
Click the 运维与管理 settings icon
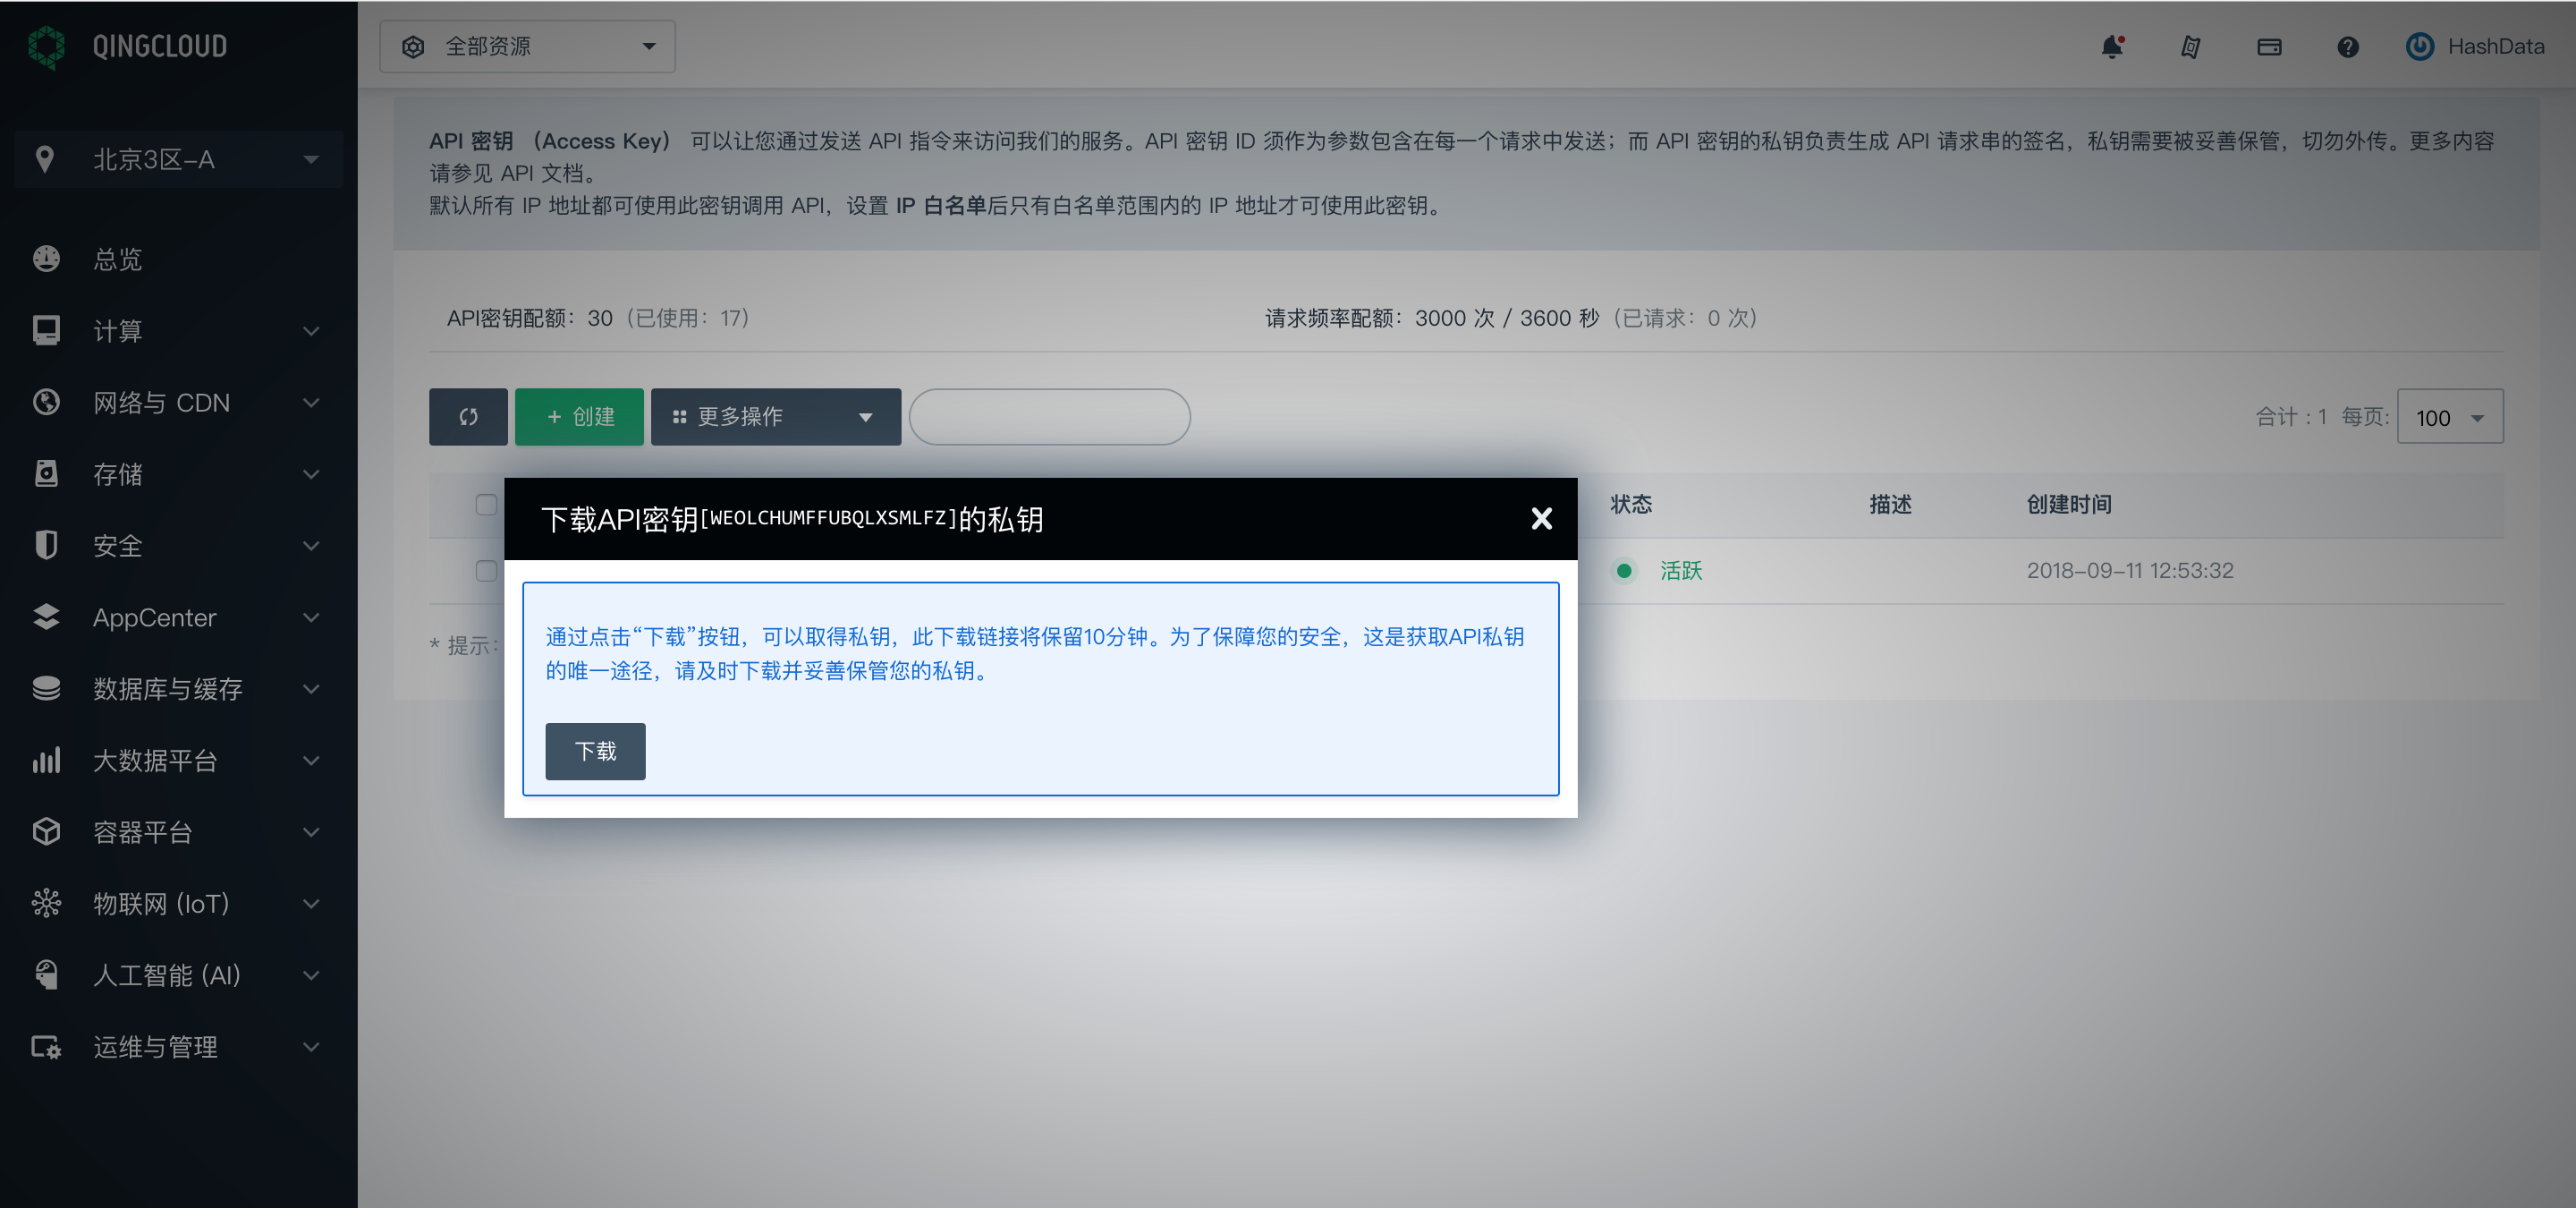(46, 1047)
